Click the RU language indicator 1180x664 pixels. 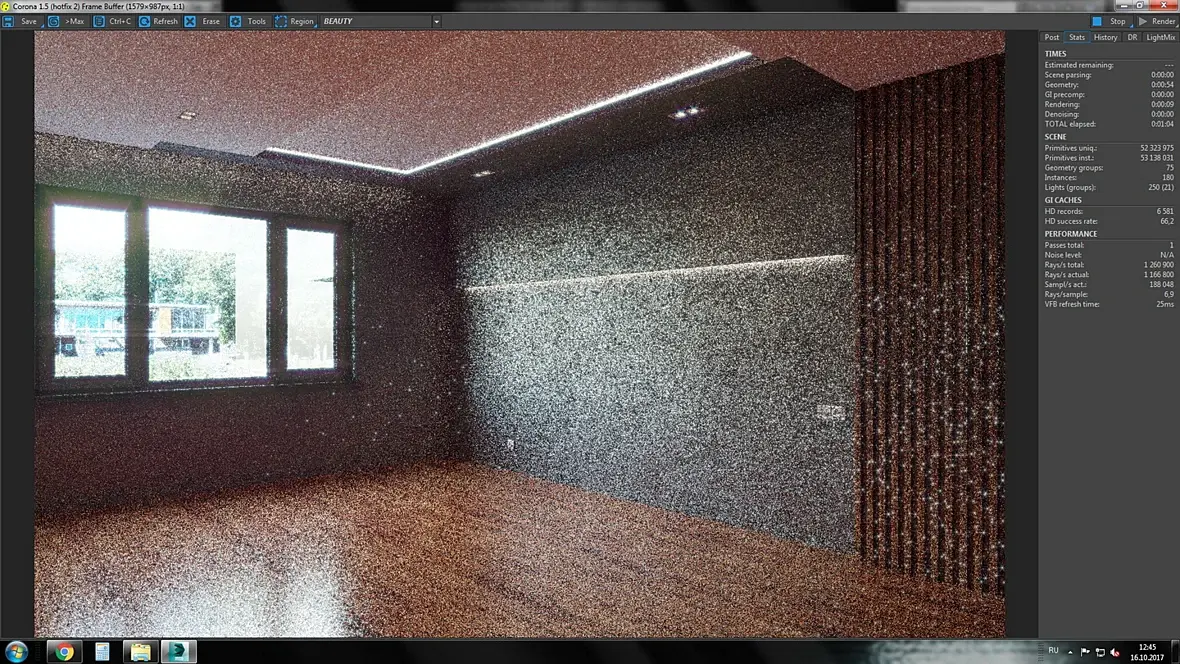click(1054, 650)
